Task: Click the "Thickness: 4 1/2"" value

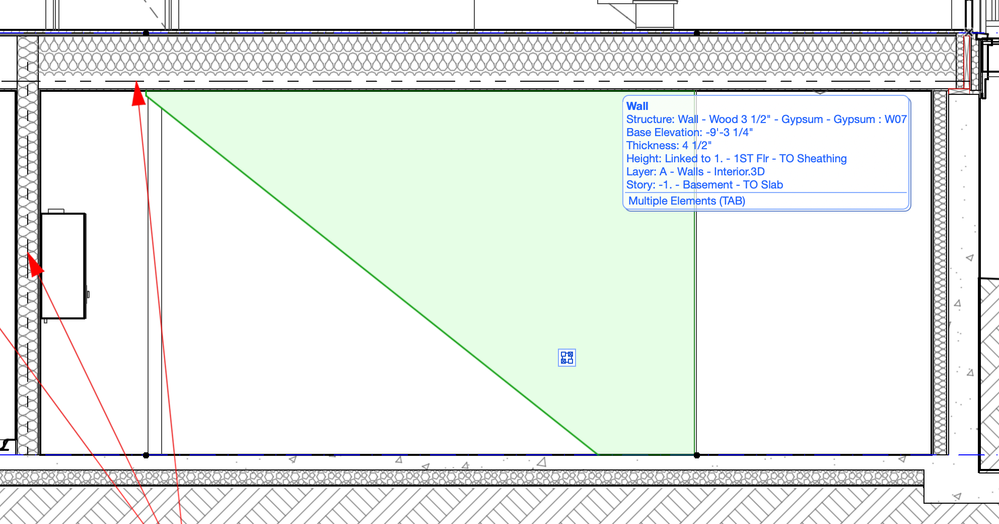Action: tap(669, 145)
